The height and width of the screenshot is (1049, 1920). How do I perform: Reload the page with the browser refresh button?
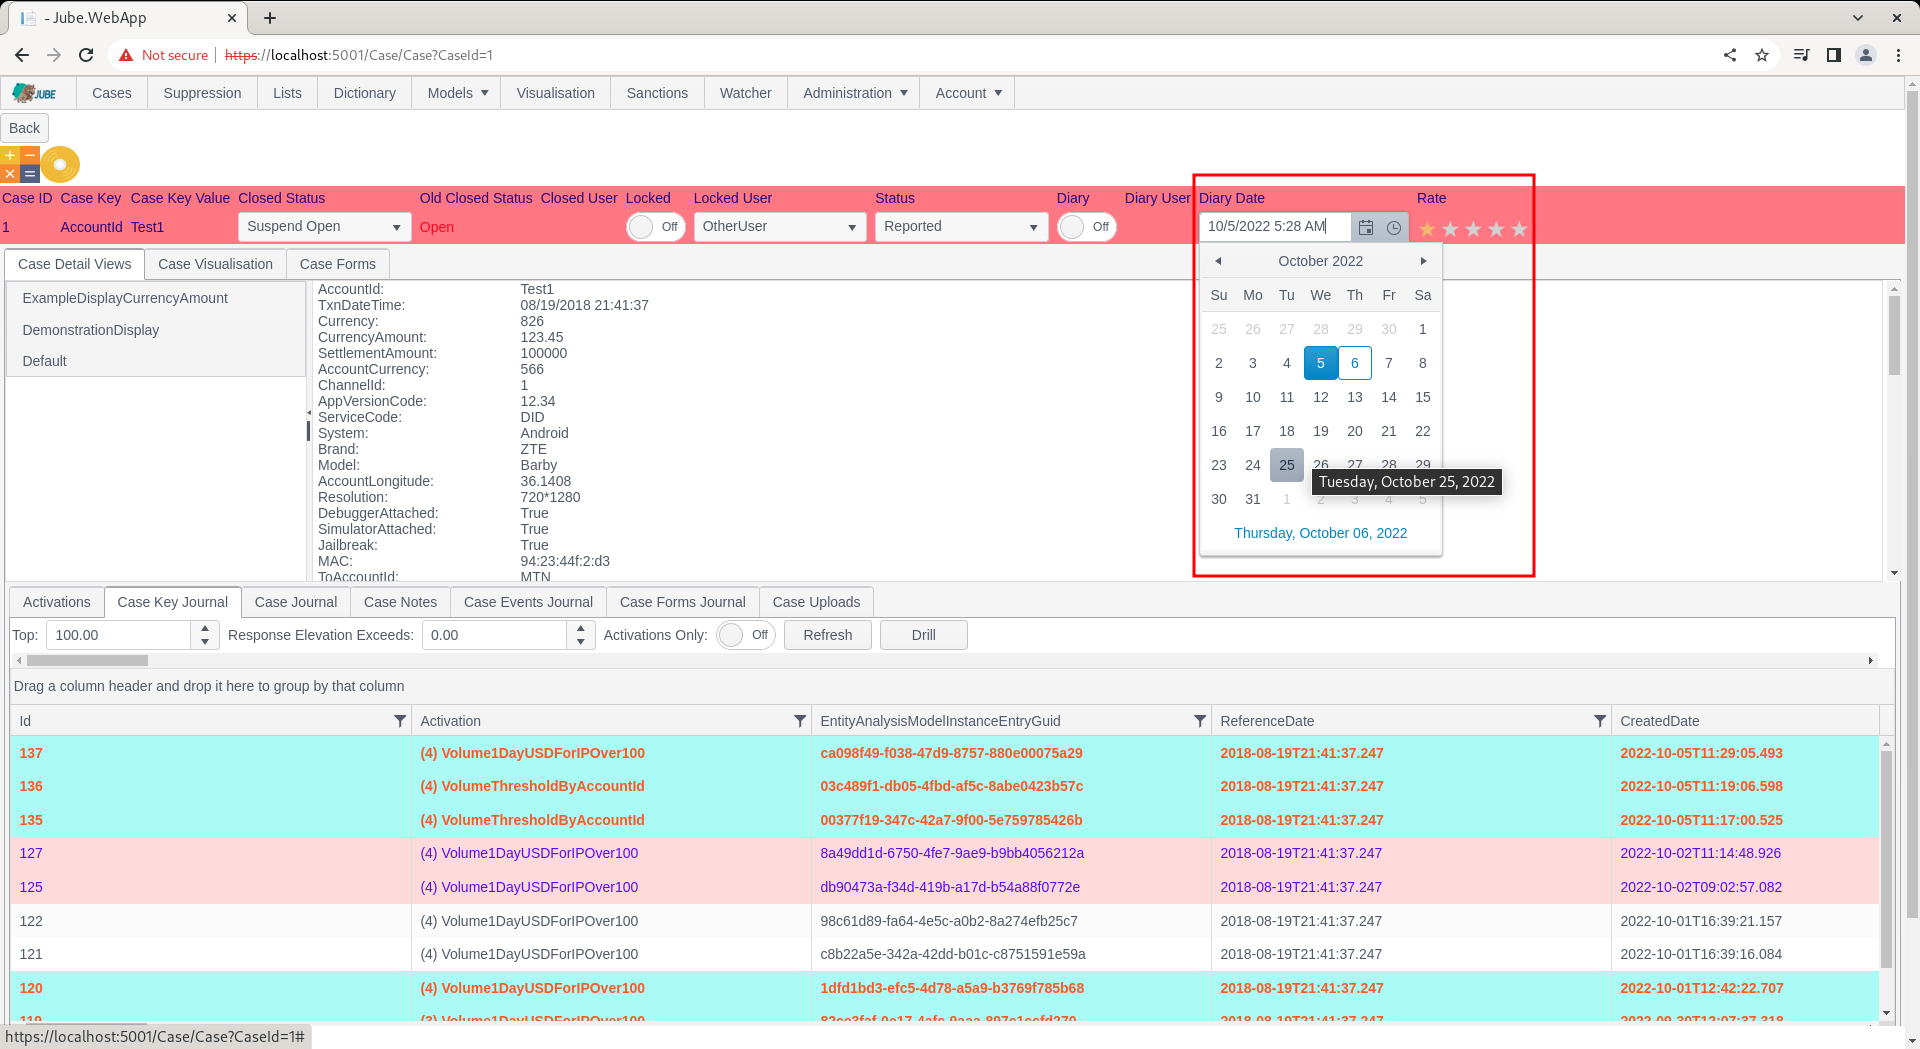[x=86, y=55]
